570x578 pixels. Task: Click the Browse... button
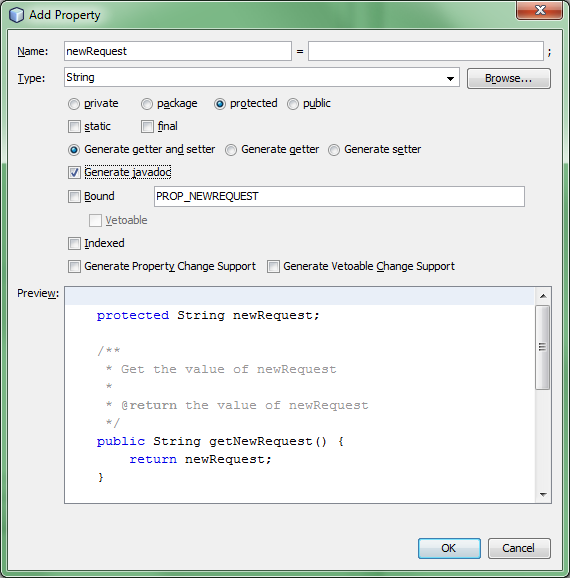click(509, 78)
